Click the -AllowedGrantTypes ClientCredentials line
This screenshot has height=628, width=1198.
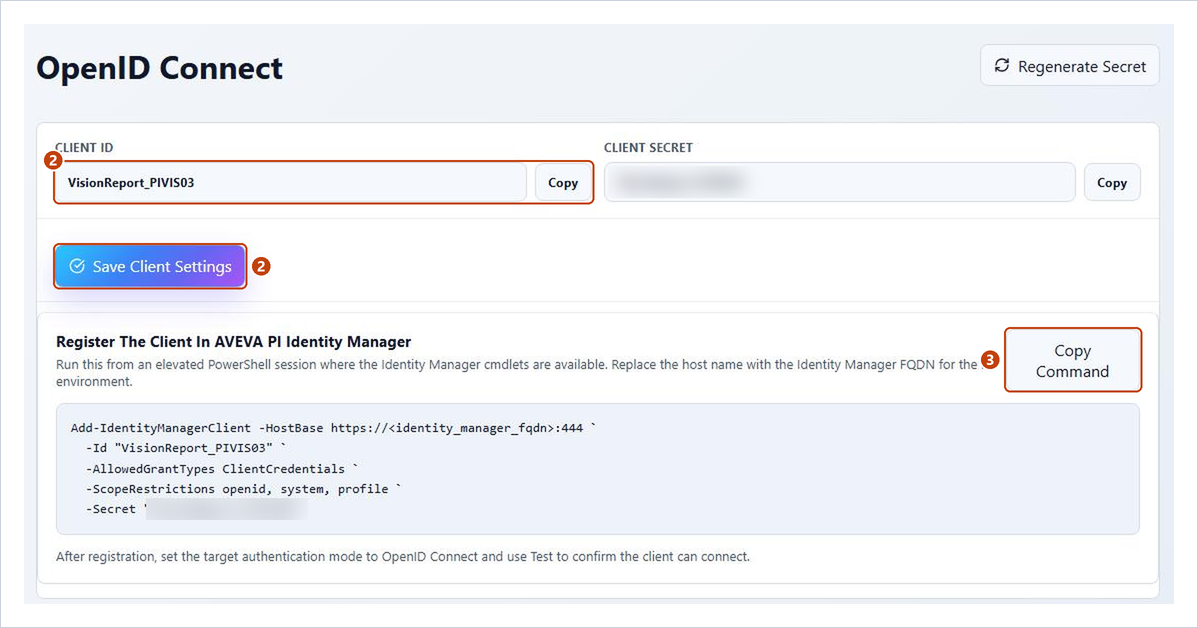click(222, 468)
